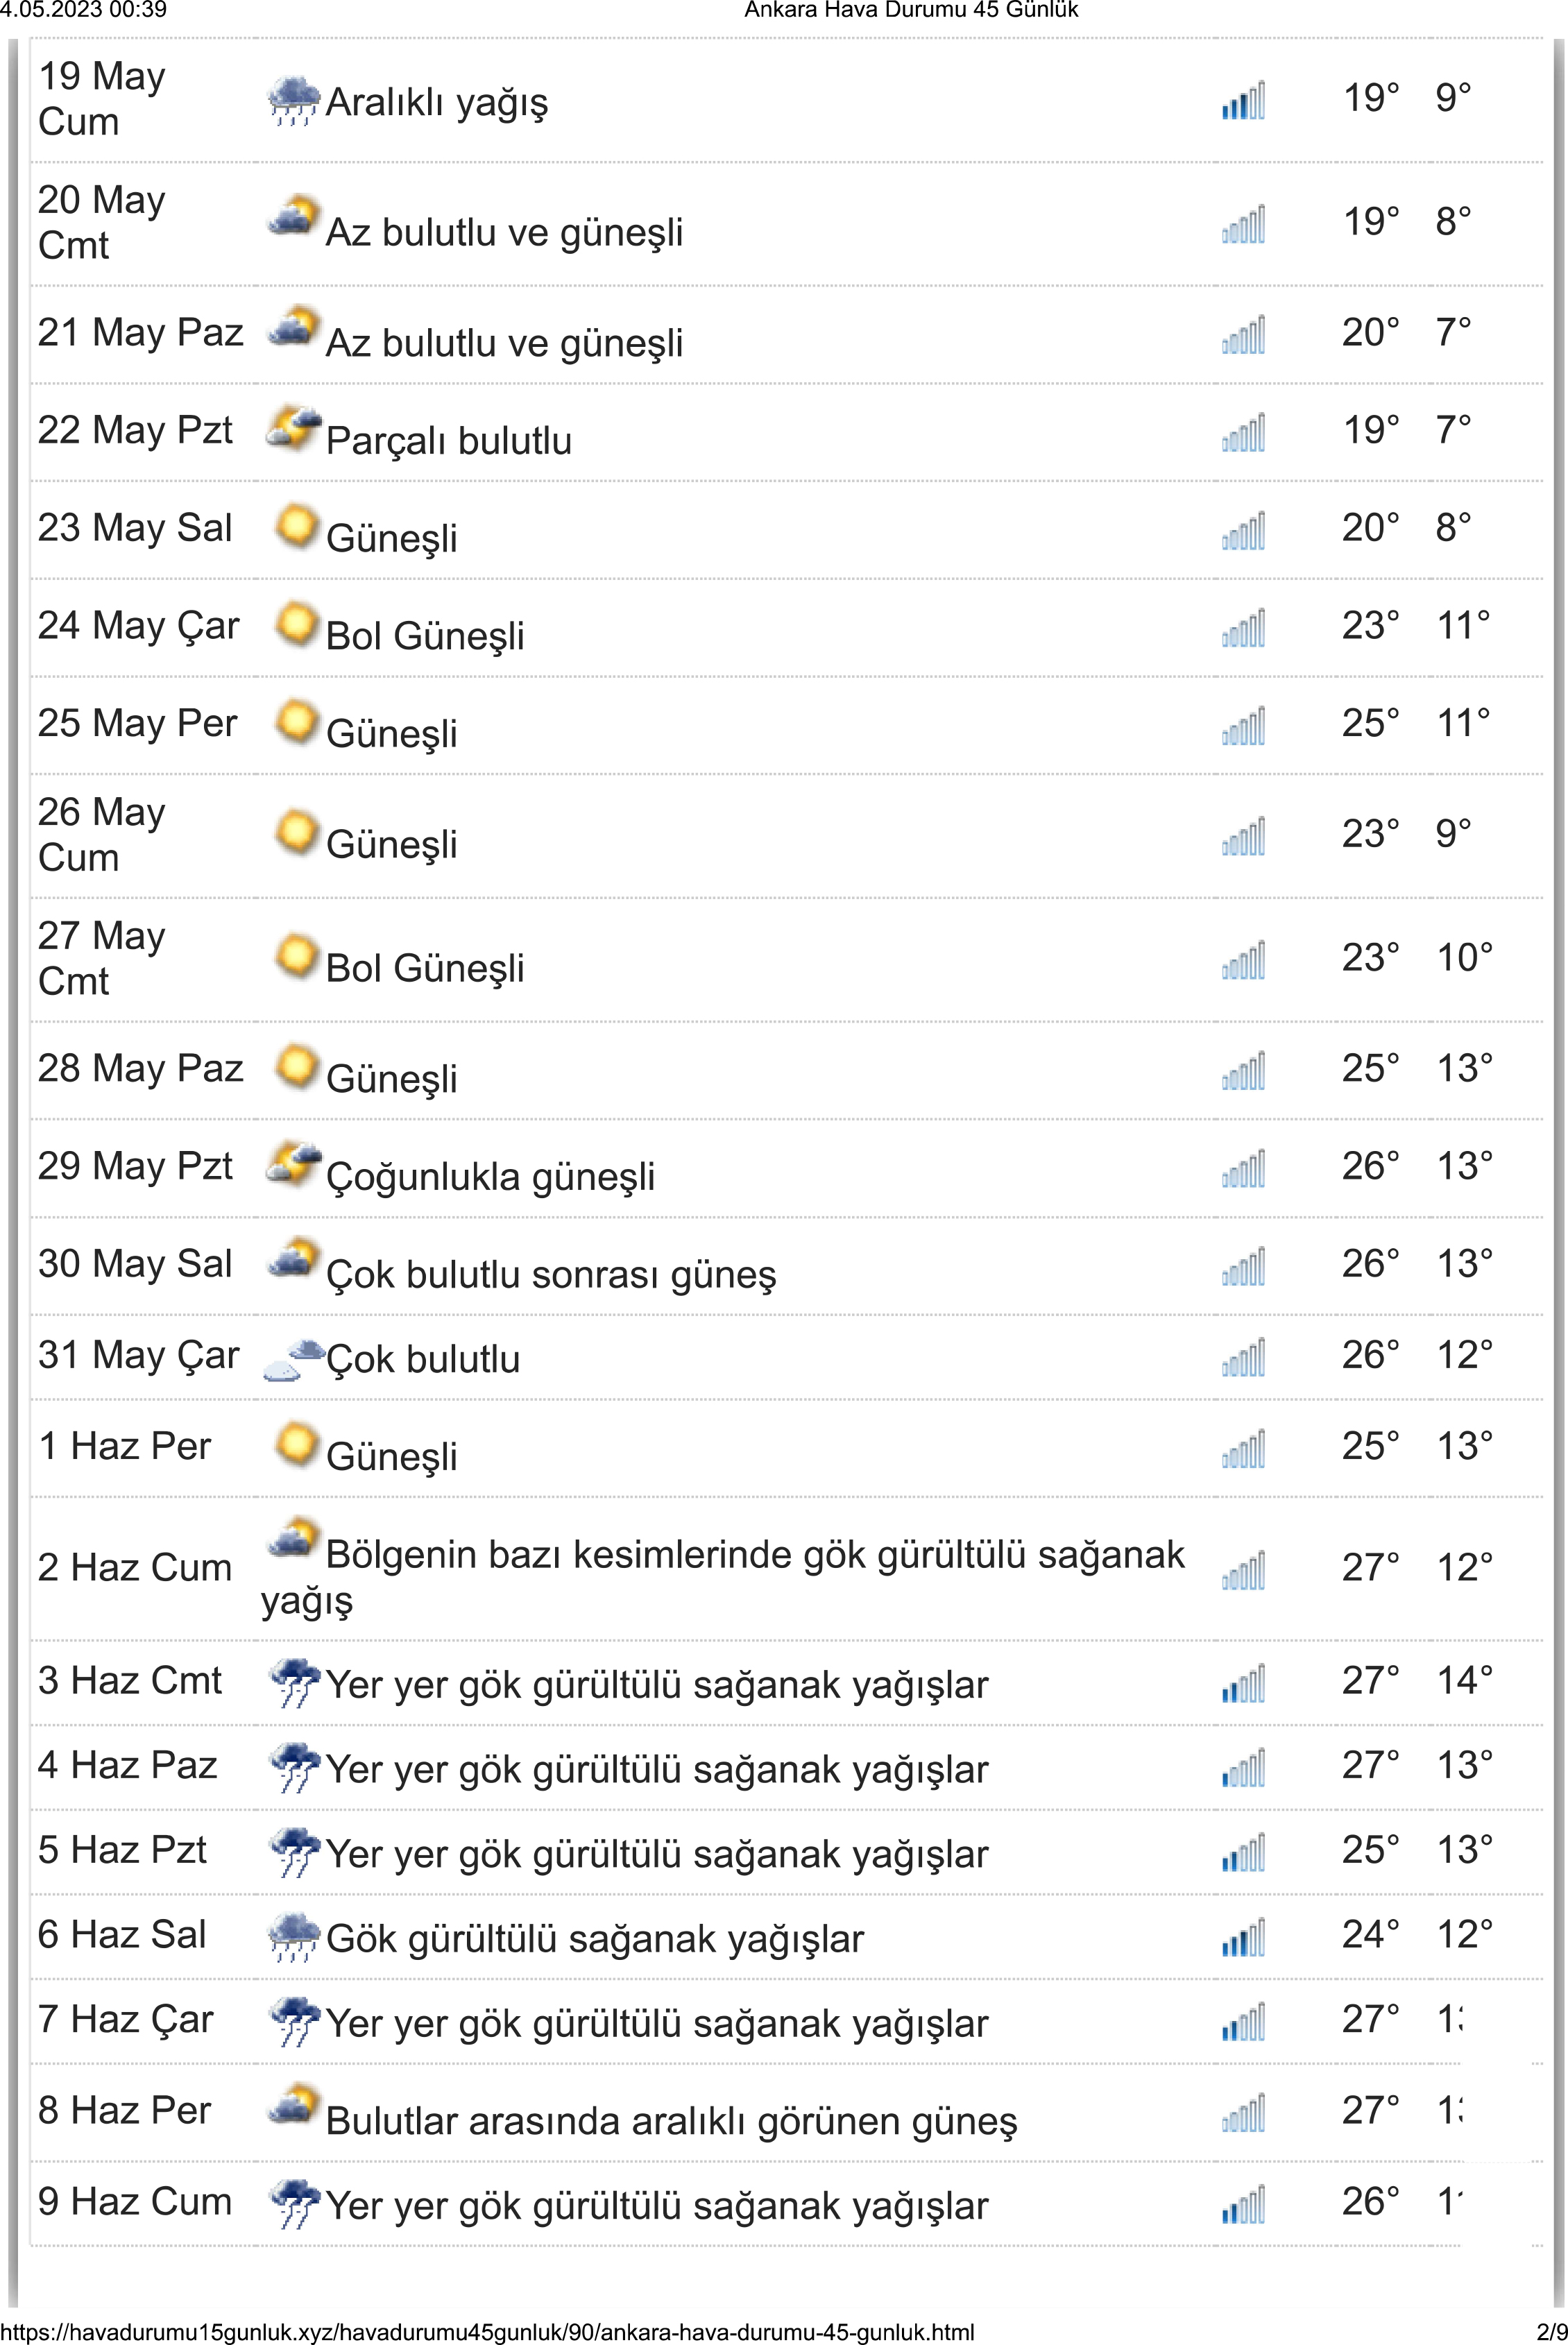This screenshot has height=2345, width=1568.
Task: Click the thunderstorm icon for 3 Haz Cmt
Action: click(294, 1682)
